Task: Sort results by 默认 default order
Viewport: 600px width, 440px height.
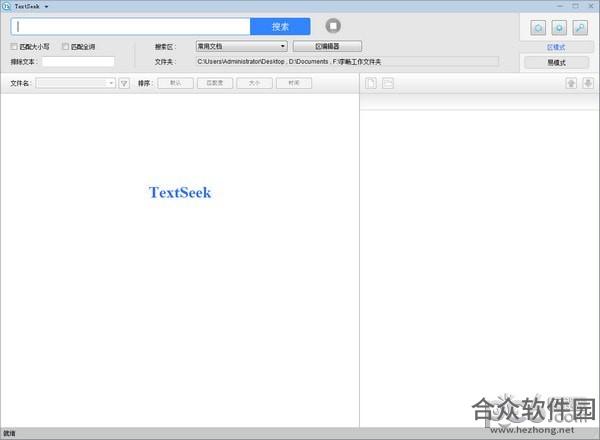Action: tap(176, 83)
